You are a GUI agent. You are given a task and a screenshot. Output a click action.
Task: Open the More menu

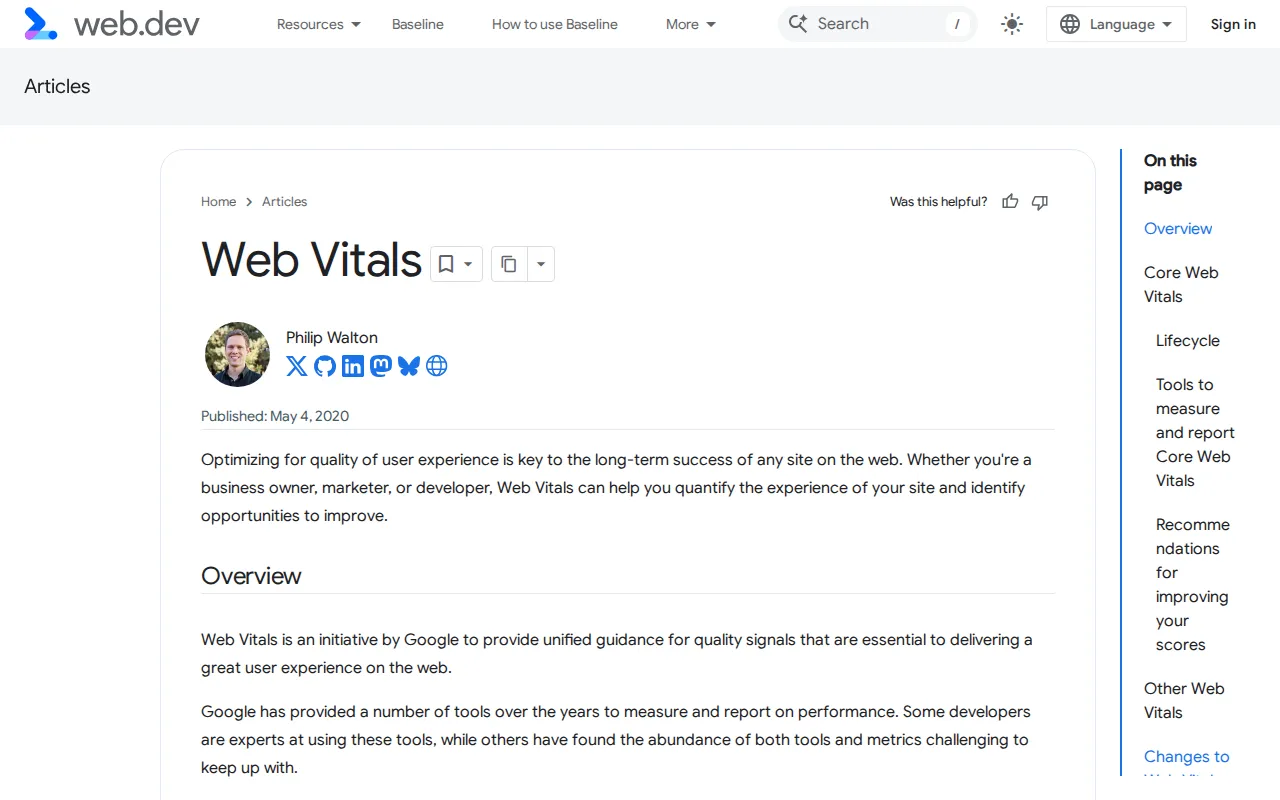point(689,24)
